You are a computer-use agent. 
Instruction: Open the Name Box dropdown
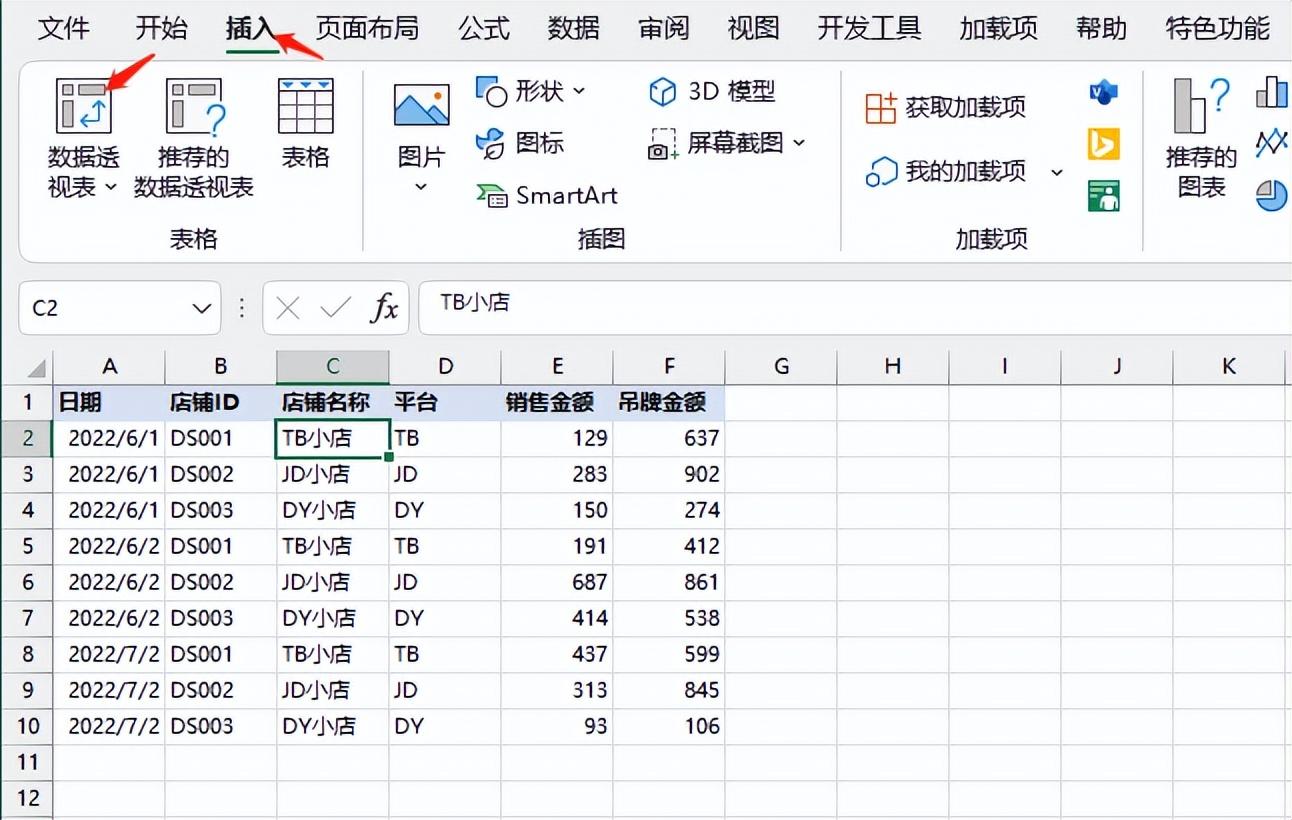[201, 309]
